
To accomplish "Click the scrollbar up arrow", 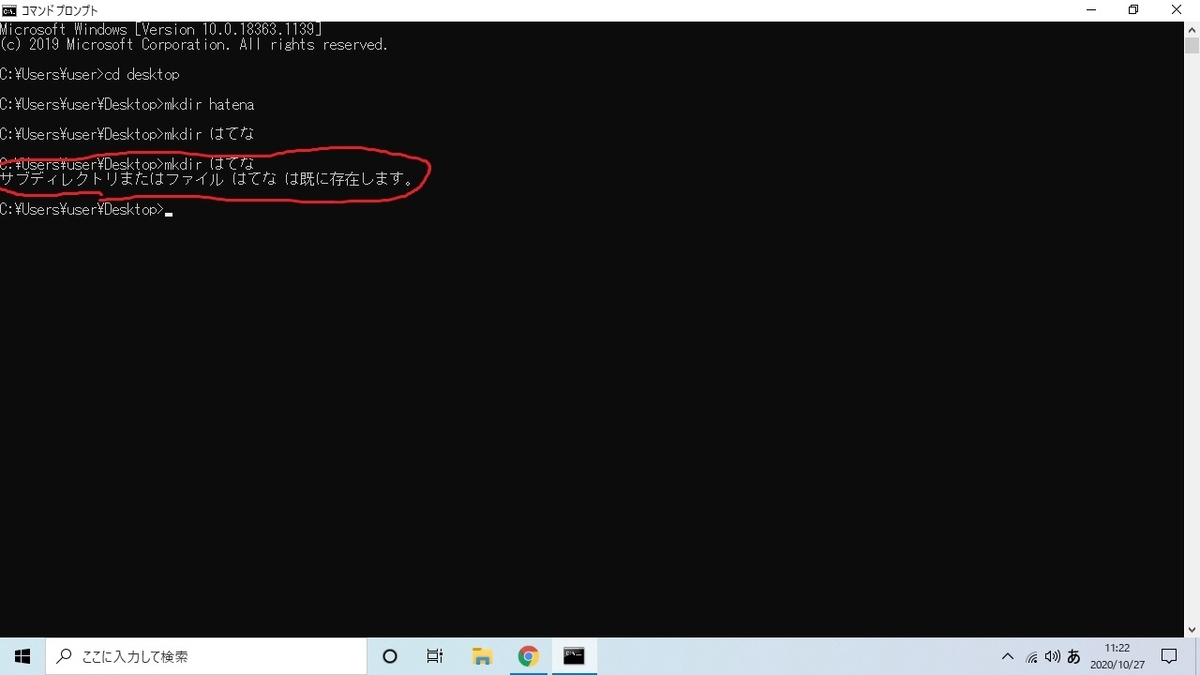I will [x=1191, y=30].
